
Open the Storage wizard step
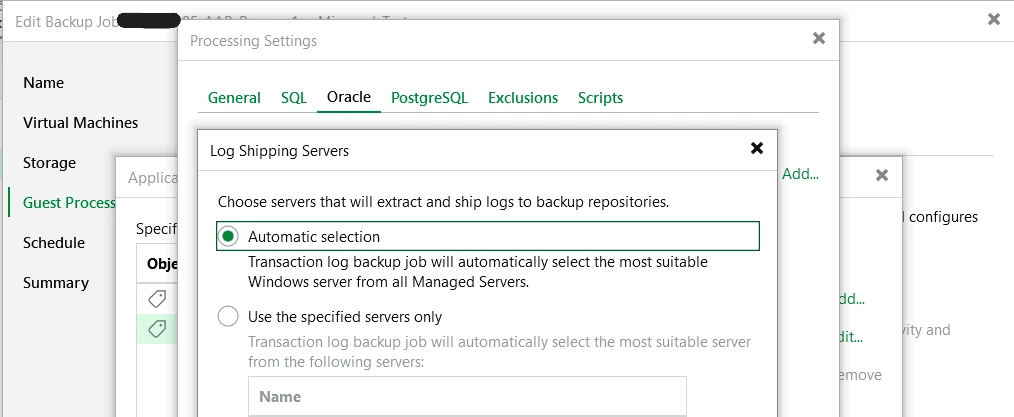click(50, 163)
